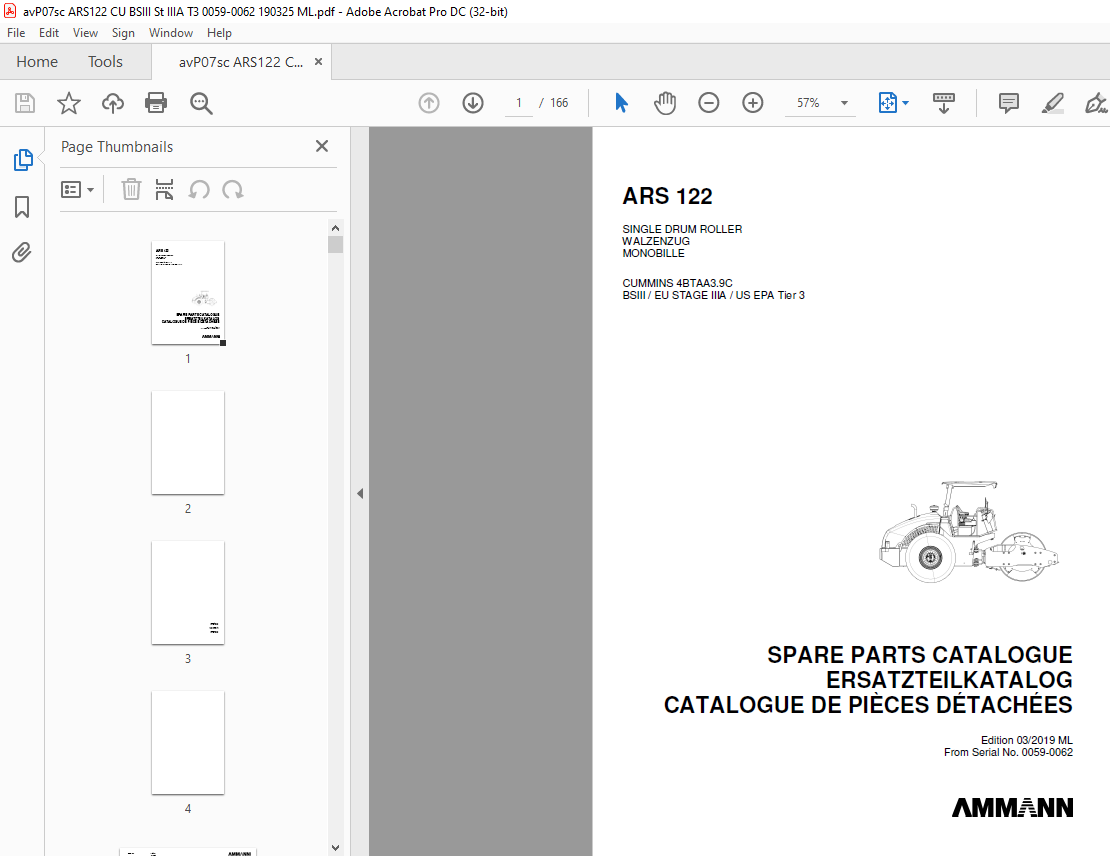Click the page break icon in the thumbnails toolbar

pos(164,190)
